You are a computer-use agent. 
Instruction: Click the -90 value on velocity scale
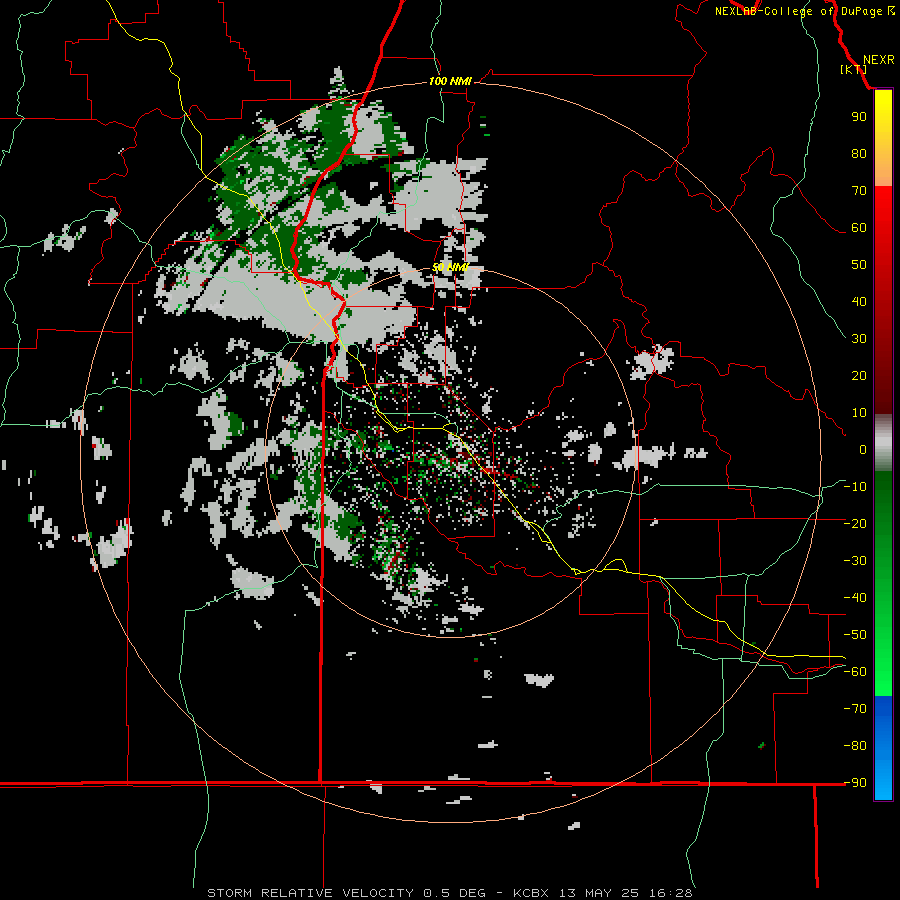tap(855, 782)
